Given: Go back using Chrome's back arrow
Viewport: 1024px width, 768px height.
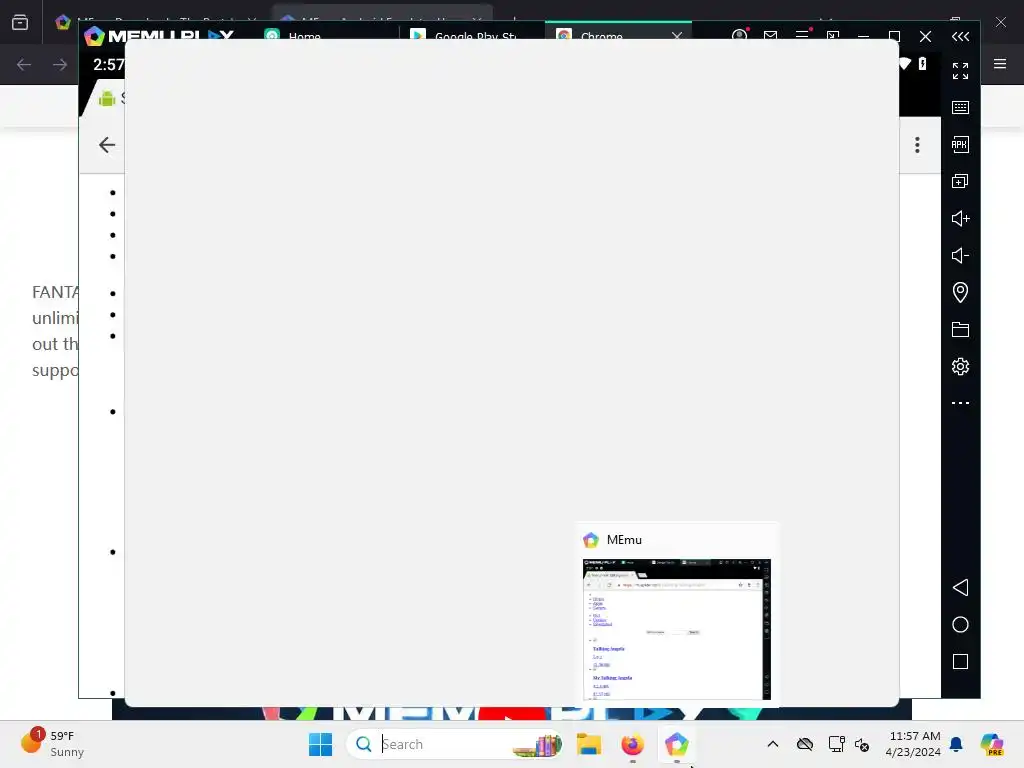Looking at the screenshot, I should click(106, 145).
